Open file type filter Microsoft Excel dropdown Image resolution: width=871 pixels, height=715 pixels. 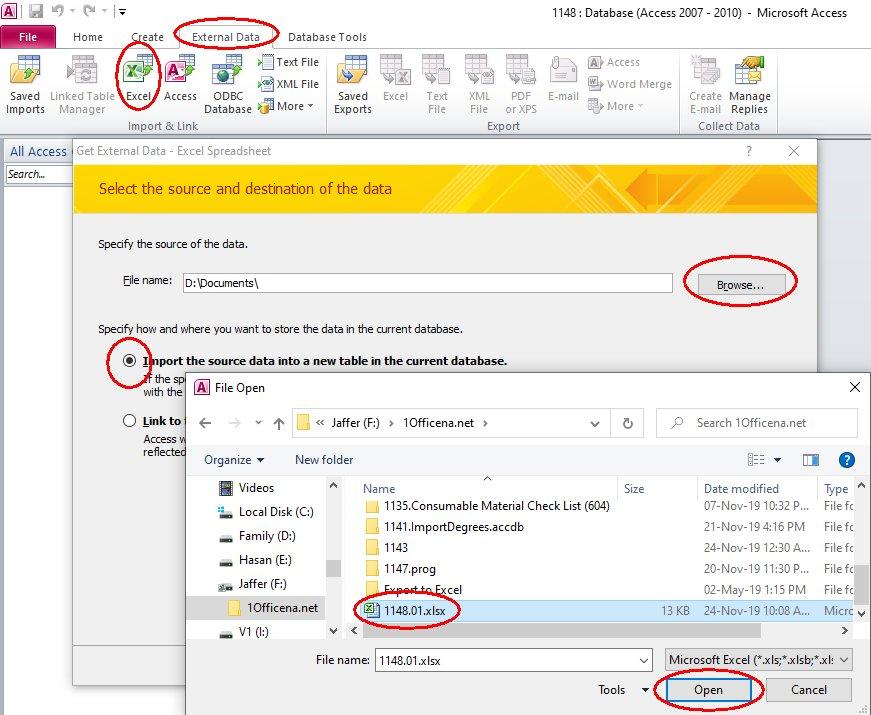pyautogui.click(x=758, y=660)
